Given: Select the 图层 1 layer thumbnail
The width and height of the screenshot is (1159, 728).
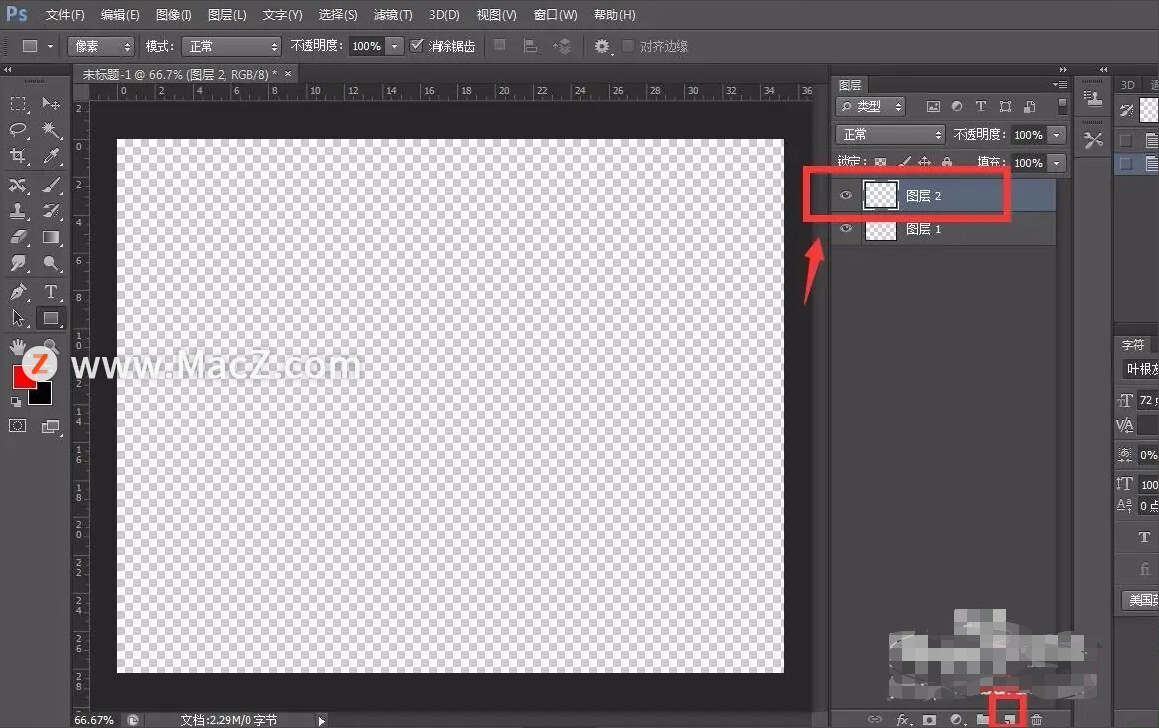Looking at the screenshot, I should [880, 229].
